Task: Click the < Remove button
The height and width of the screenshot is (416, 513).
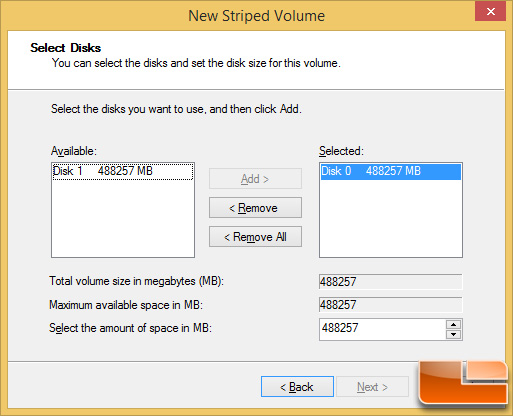Action: click(x=255, y=208)
